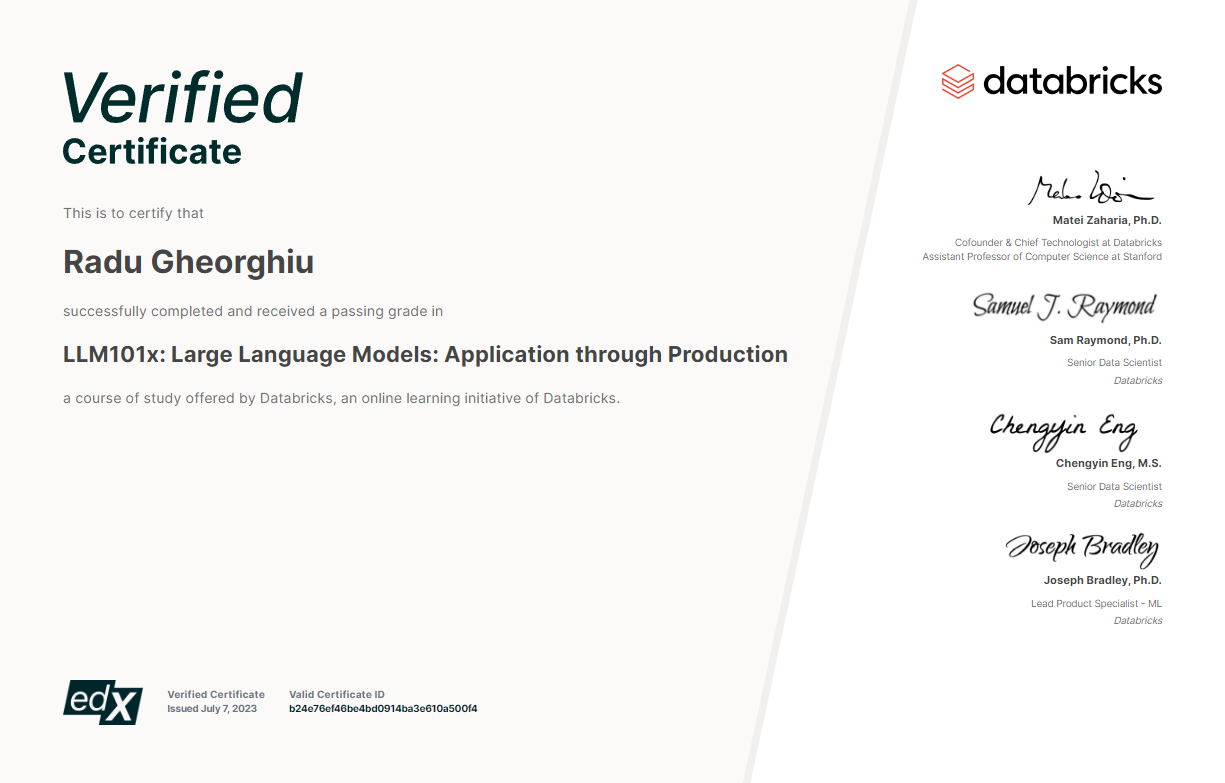Click 'Senior Data Scientist' under Chengyin Eng
This screenshot has width=1225, height=783.
pos(1114,487)
